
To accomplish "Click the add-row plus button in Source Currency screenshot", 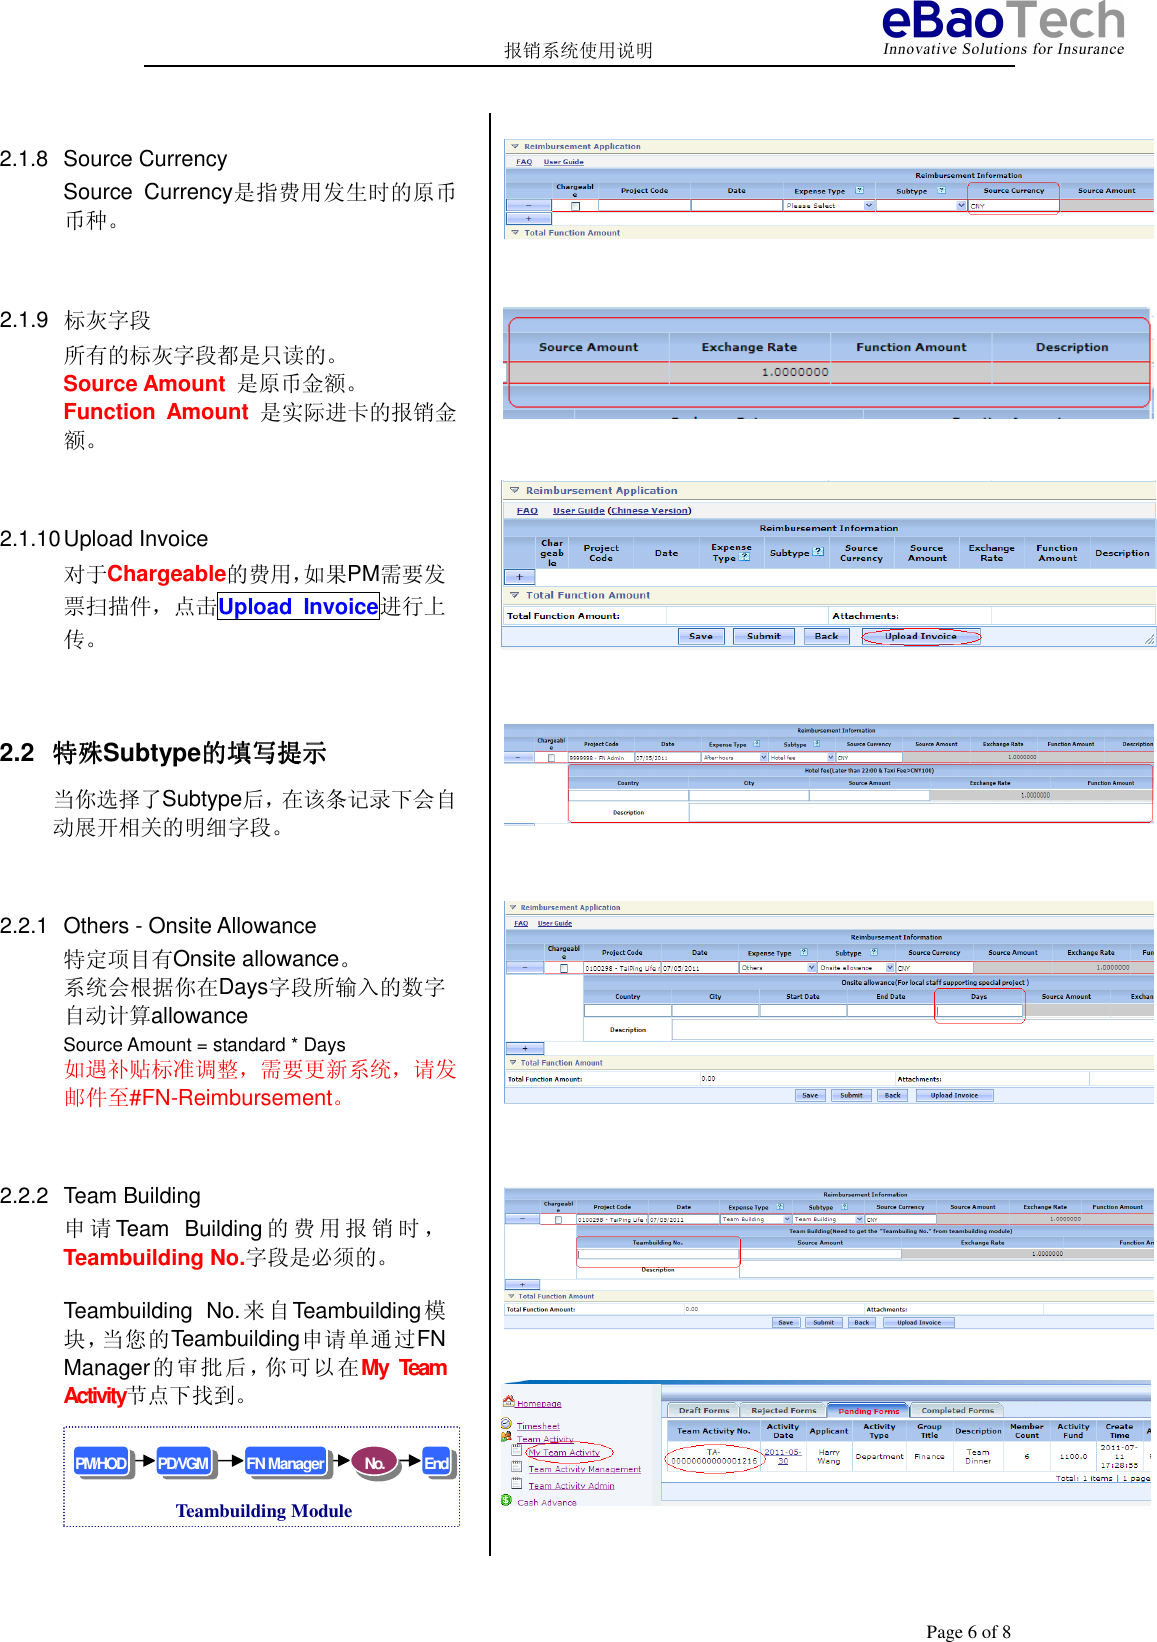I will point(529,218).
